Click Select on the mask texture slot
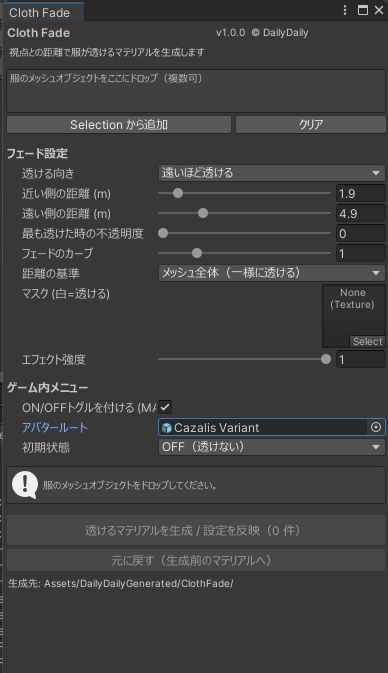388x673 pixels. (367, 342)
